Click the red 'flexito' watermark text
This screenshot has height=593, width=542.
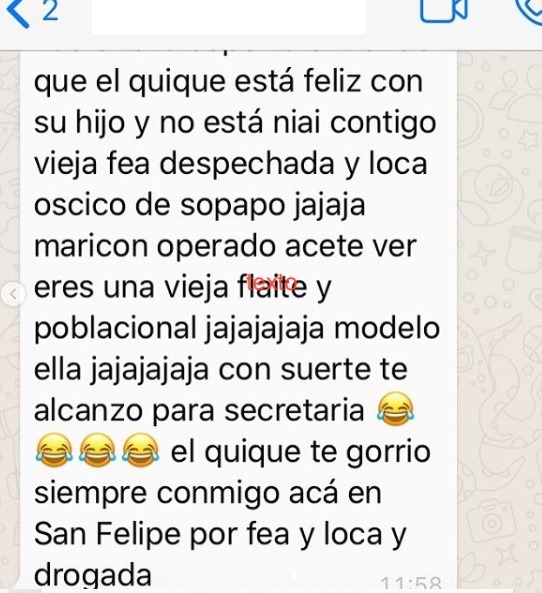pos(272,282)
